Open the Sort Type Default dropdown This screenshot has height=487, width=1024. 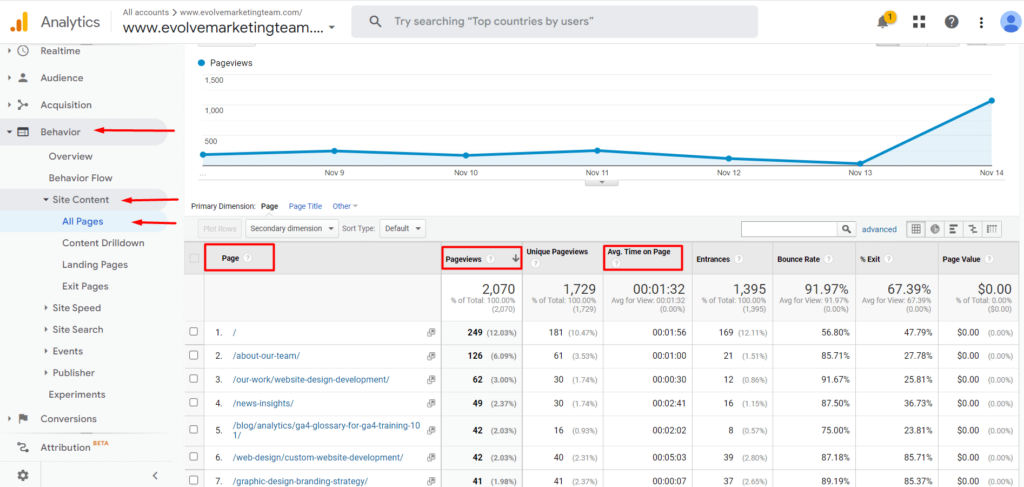click(402, 228)
